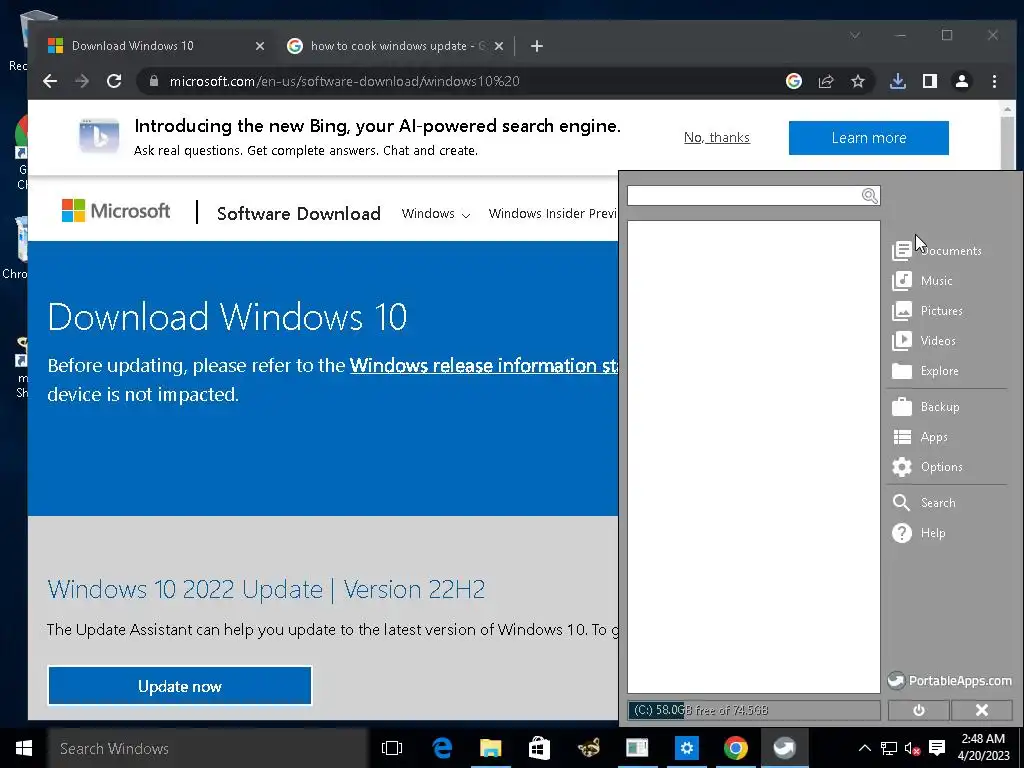The height and width of the screenshot is (768, 1024).
Task: Reload the Chrome page
Action: click(x=114, y=81)
